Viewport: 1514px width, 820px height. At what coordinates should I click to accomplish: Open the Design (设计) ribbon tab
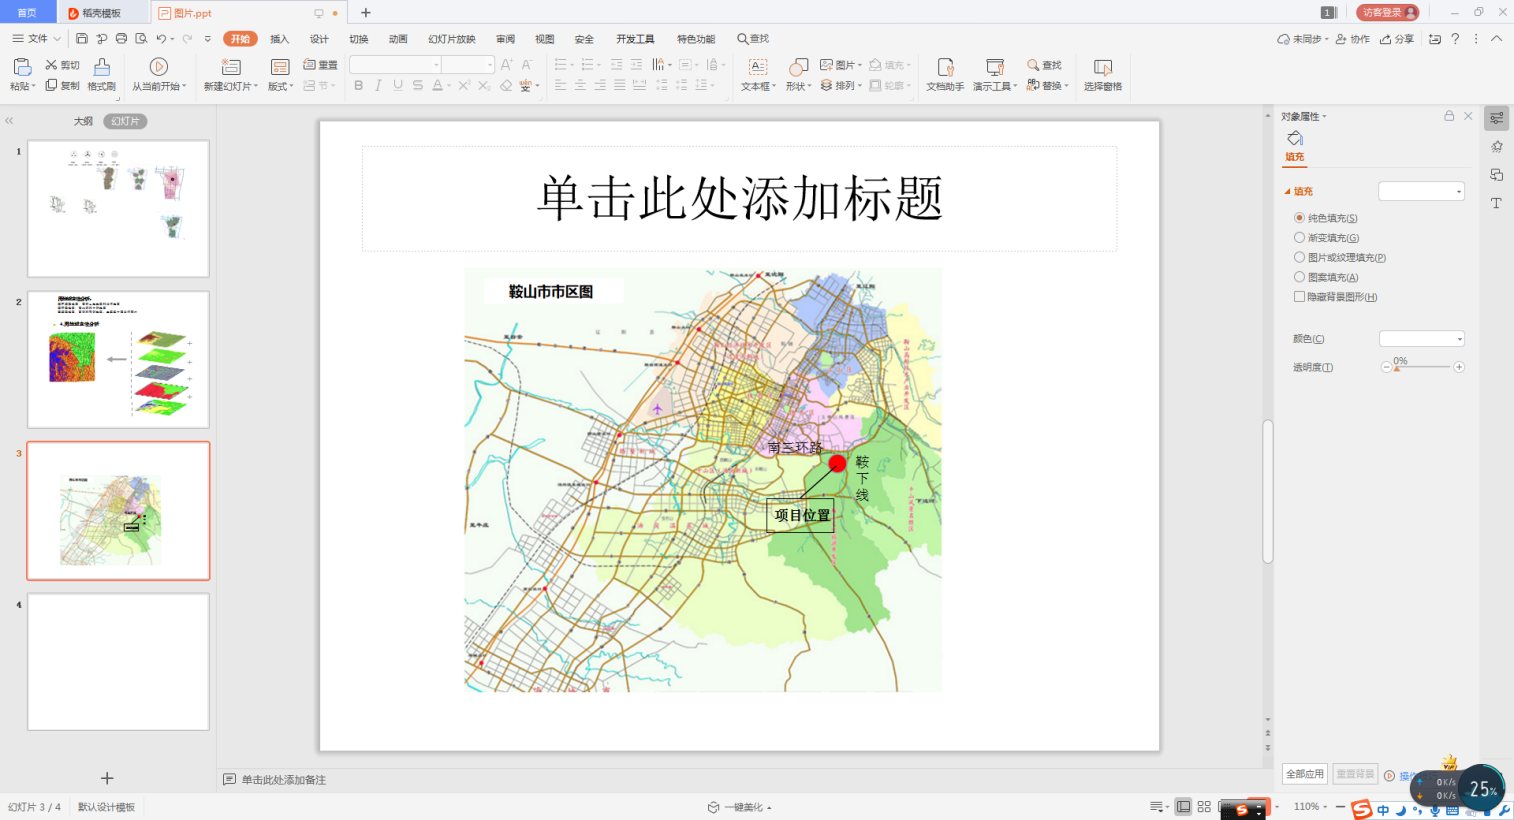[x=319, y=39]
